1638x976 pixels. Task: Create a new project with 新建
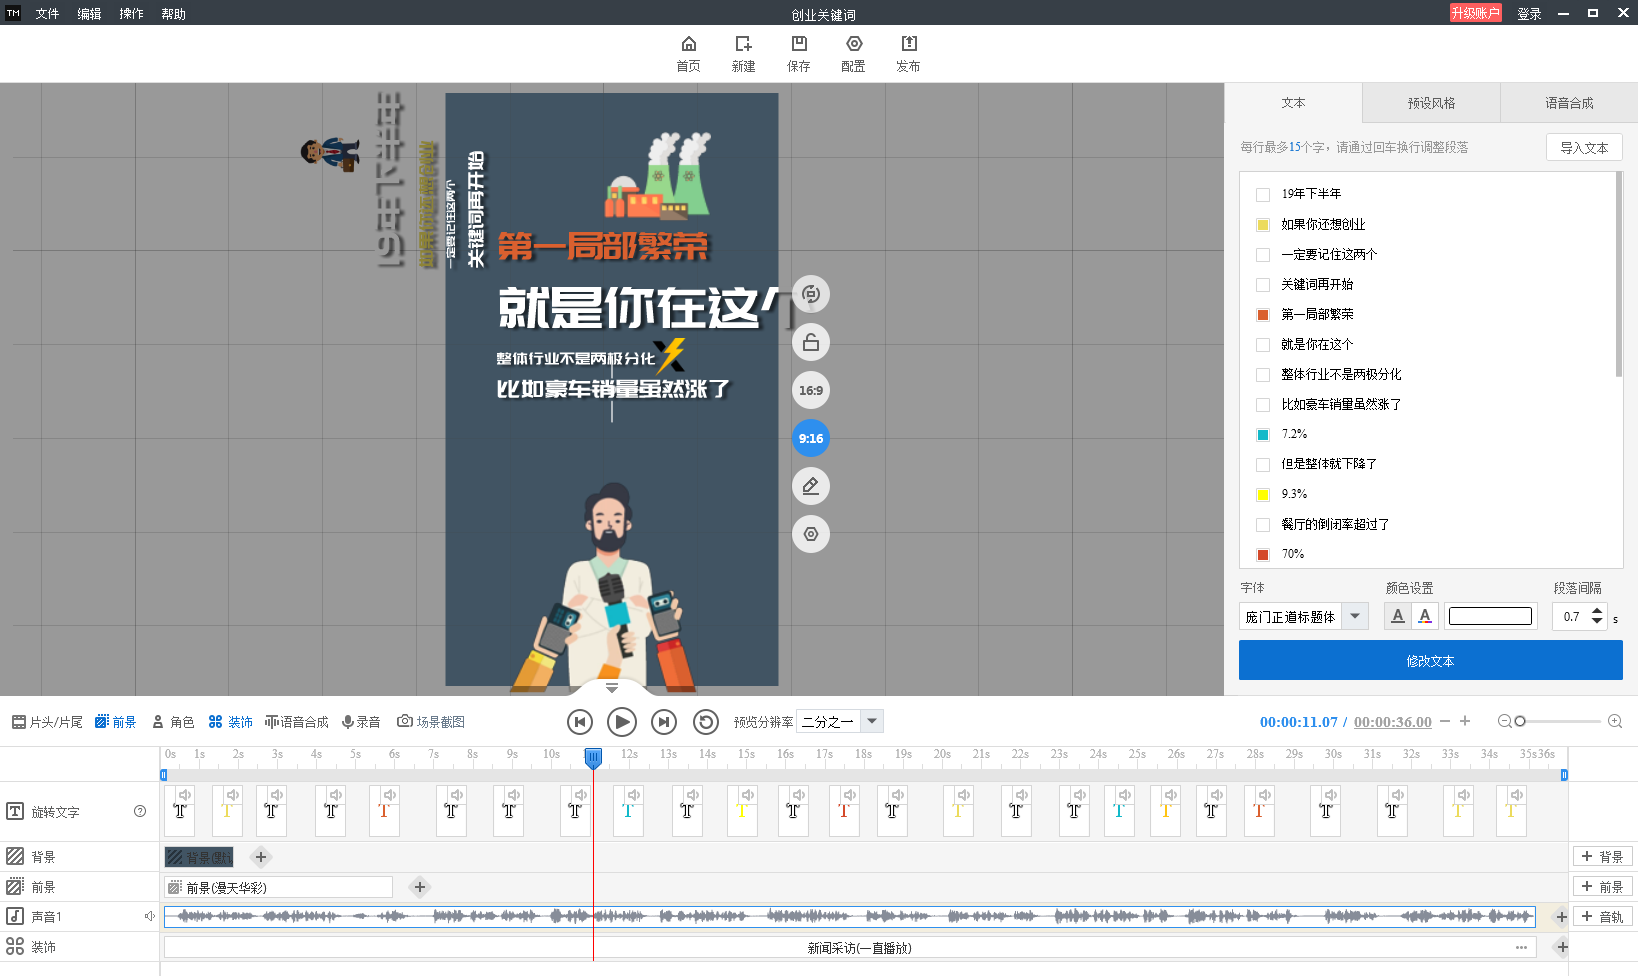tap(743, 53)
